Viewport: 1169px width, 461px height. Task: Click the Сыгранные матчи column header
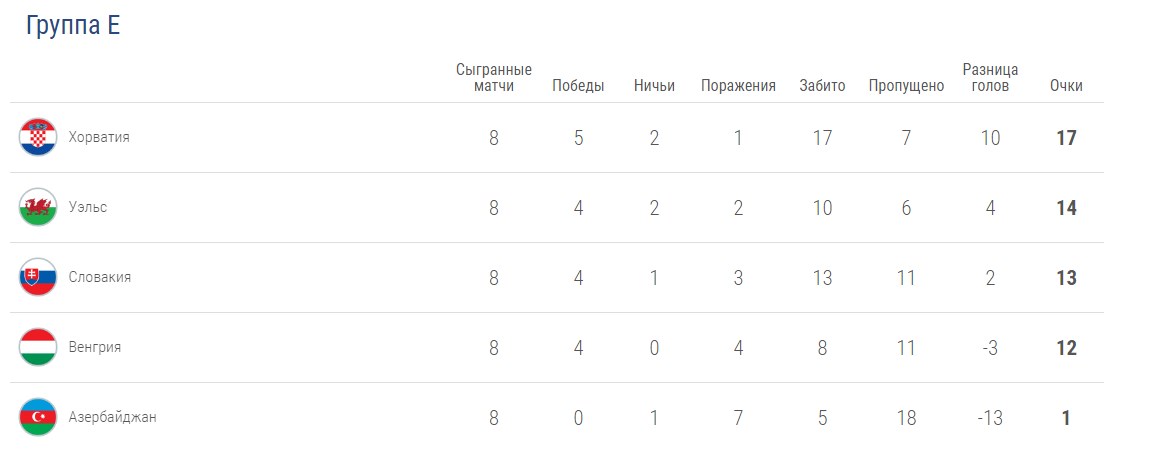[494, 77]
